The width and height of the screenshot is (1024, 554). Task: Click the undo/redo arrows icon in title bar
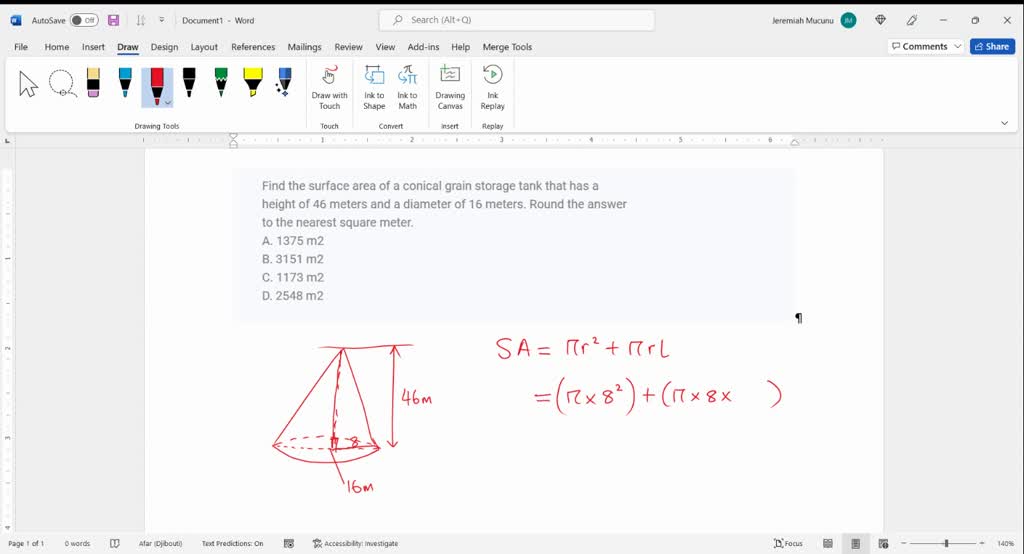(140, 20)
